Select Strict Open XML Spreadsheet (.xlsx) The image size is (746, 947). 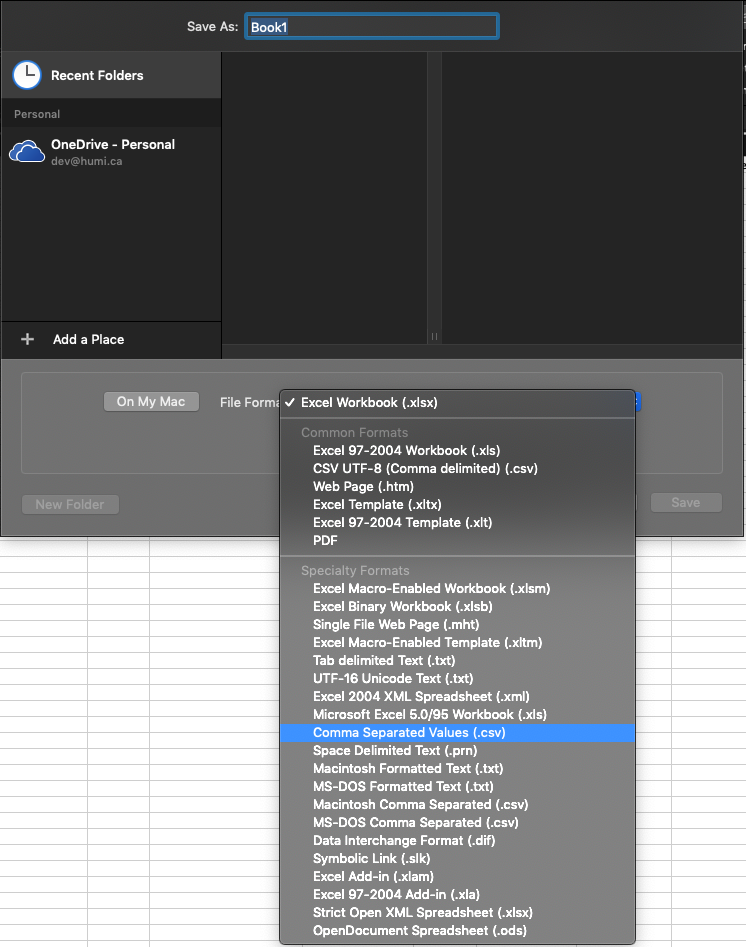[x=457, y=913]
